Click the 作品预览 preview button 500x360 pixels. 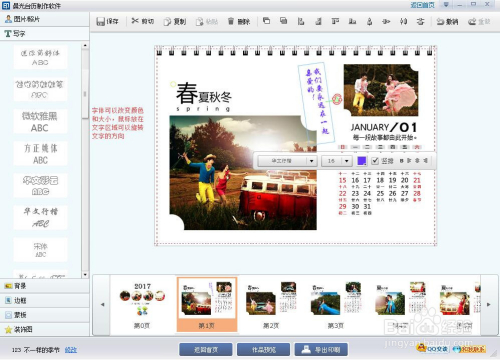click(263, 349)
